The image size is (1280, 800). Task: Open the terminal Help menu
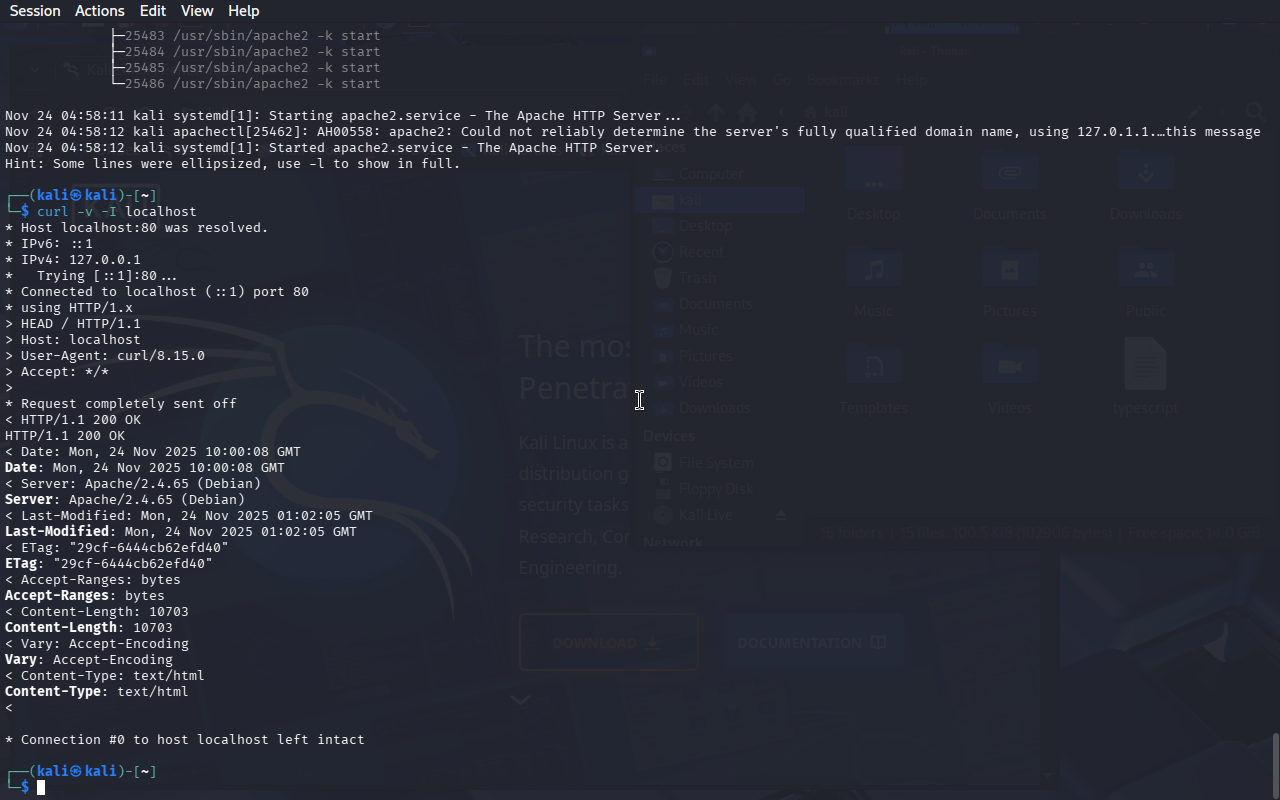click(x=243, y=11)
